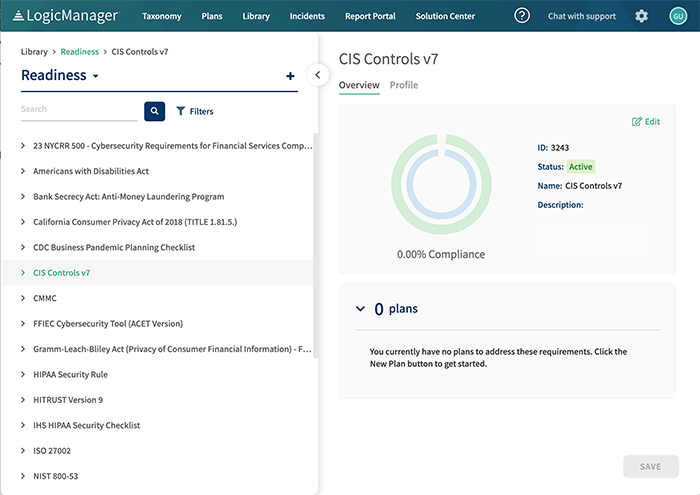
Task: Switch to the Profile tab
Action: (404, 85)
